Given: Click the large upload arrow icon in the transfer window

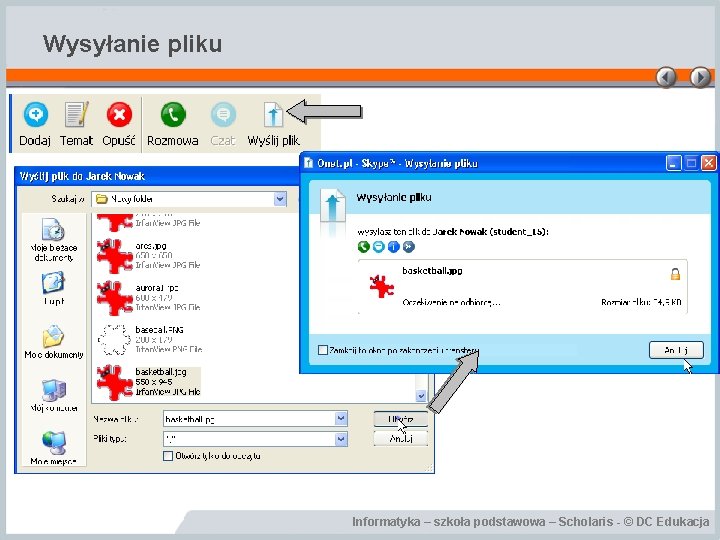Looking at the screenshot, I should click(x=333, y=205).
